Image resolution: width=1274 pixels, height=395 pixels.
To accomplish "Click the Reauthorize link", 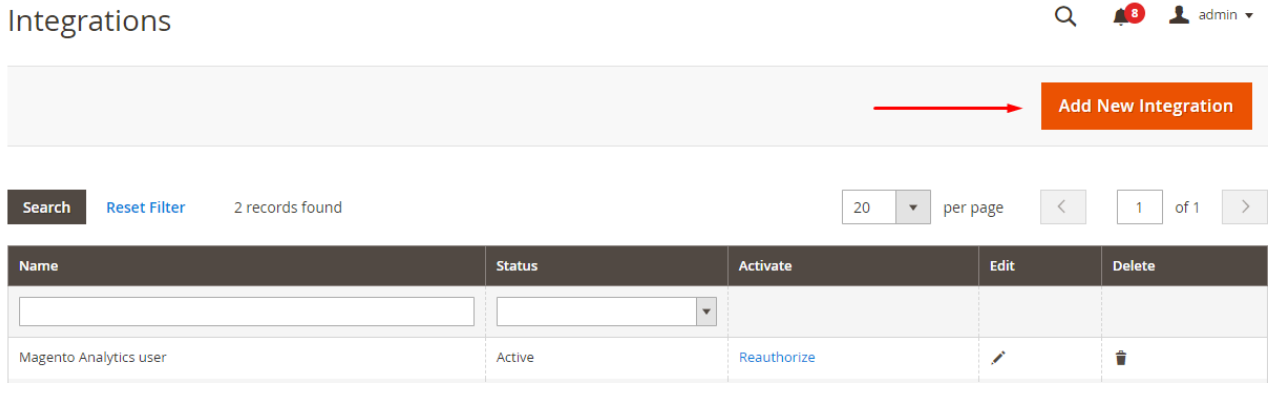I will pos(777,357).
